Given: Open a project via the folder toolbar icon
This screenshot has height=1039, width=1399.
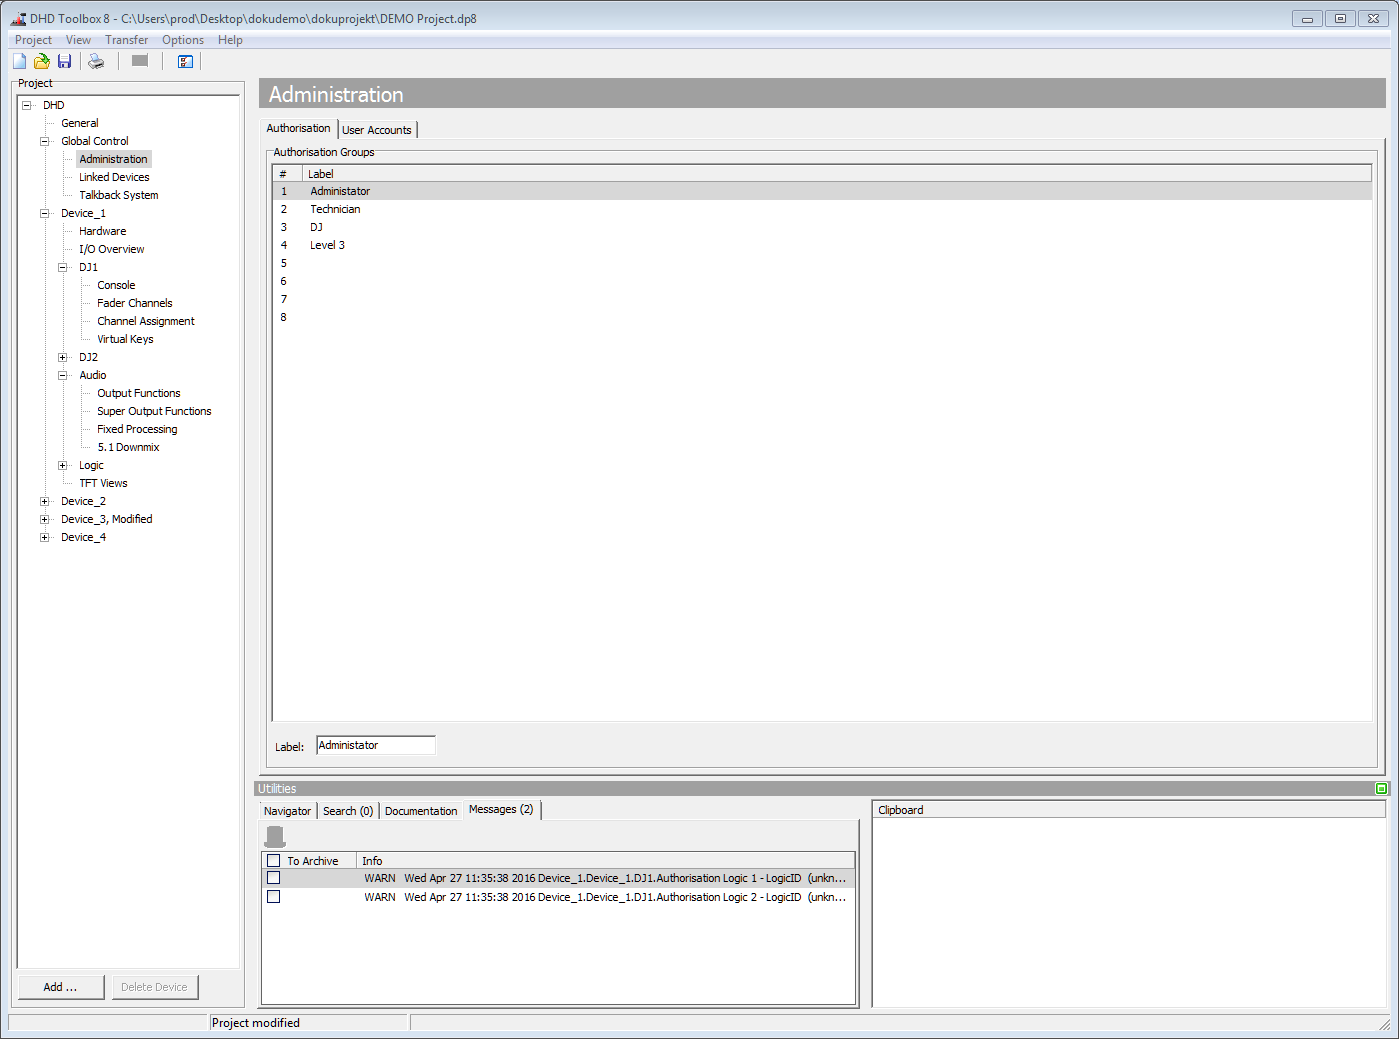Looking at the screenshot, I should point(41,61).
